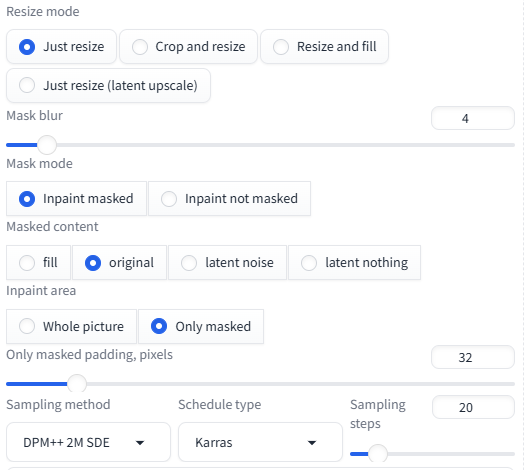Set masked content to fill
This screenshot has width=527, height=470.
(x=38, y=263)
